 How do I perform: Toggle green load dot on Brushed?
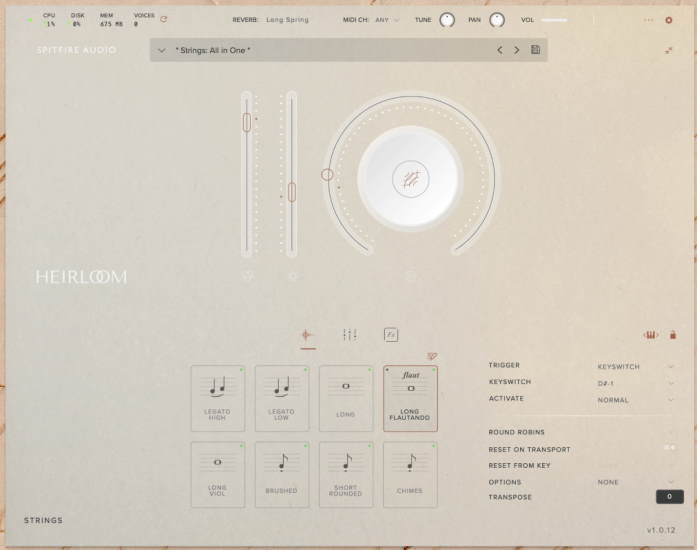click(305, 446)
